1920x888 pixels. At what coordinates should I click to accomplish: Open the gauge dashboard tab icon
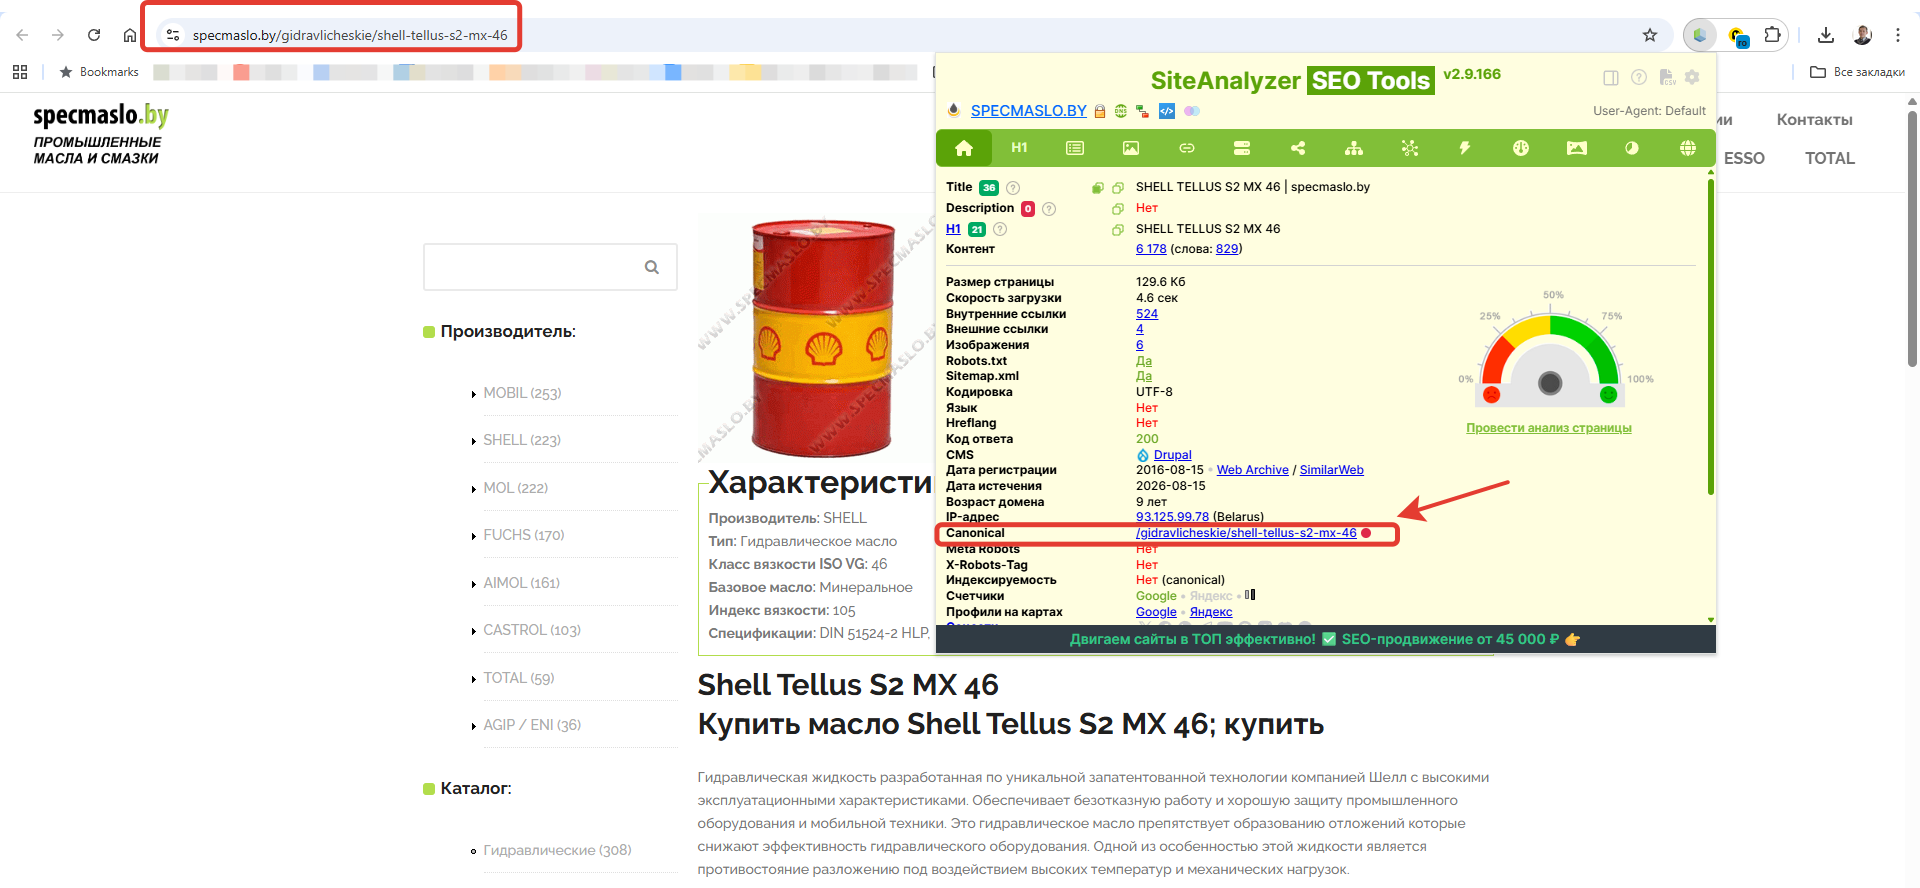(1521, 148)
